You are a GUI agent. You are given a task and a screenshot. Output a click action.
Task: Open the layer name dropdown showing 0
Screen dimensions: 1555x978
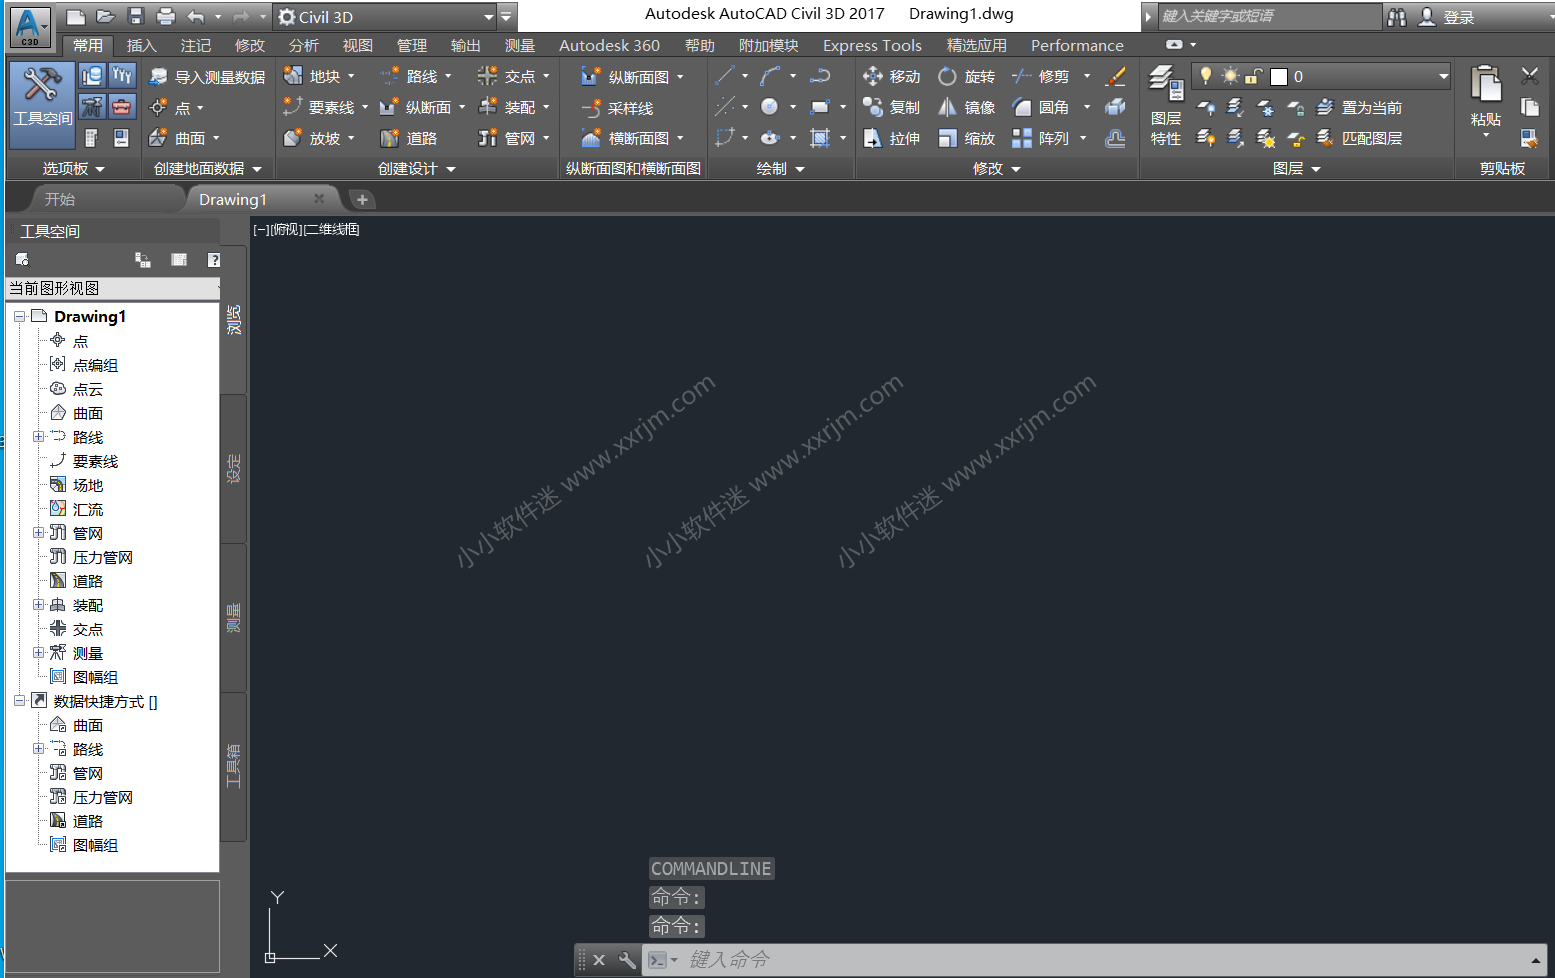(1443, 76)
